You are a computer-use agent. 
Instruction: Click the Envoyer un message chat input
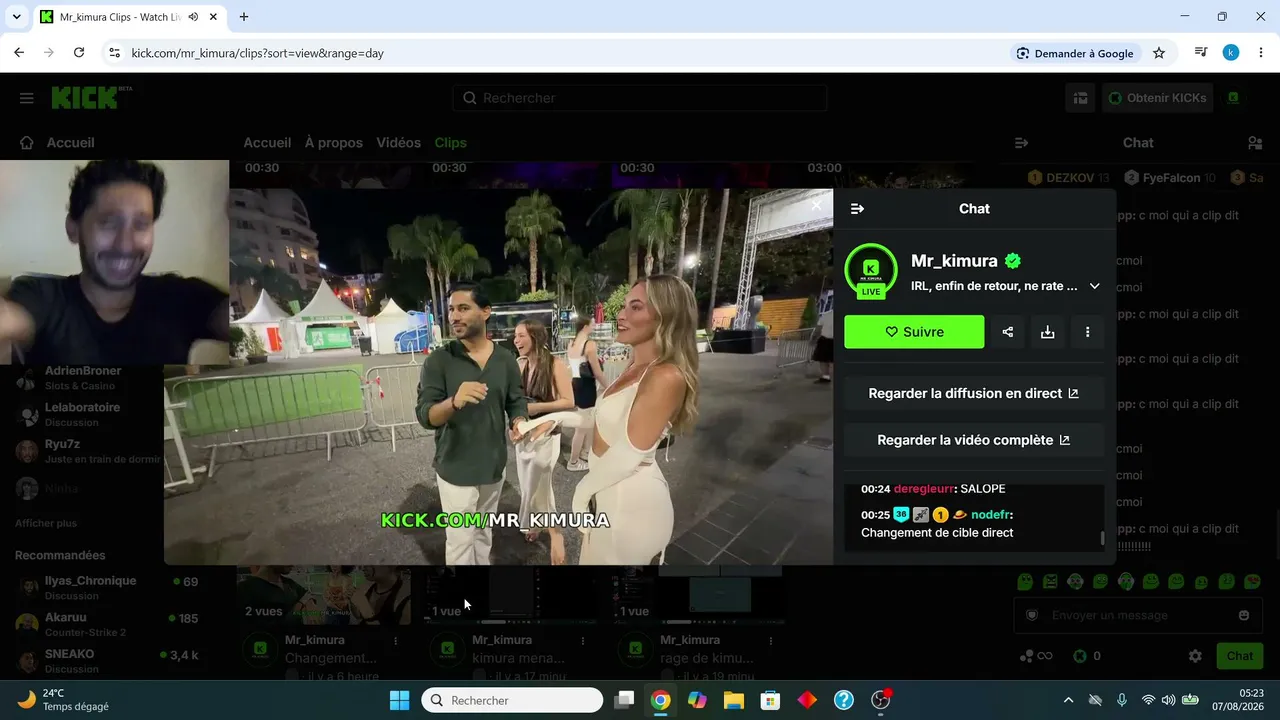pyautogui.click(x=1139, y=615)
